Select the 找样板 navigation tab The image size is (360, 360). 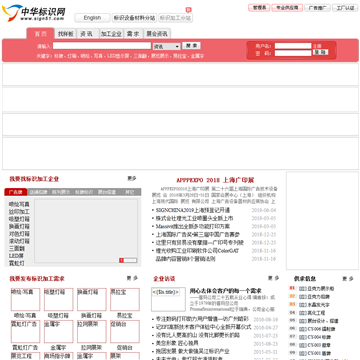65,34
